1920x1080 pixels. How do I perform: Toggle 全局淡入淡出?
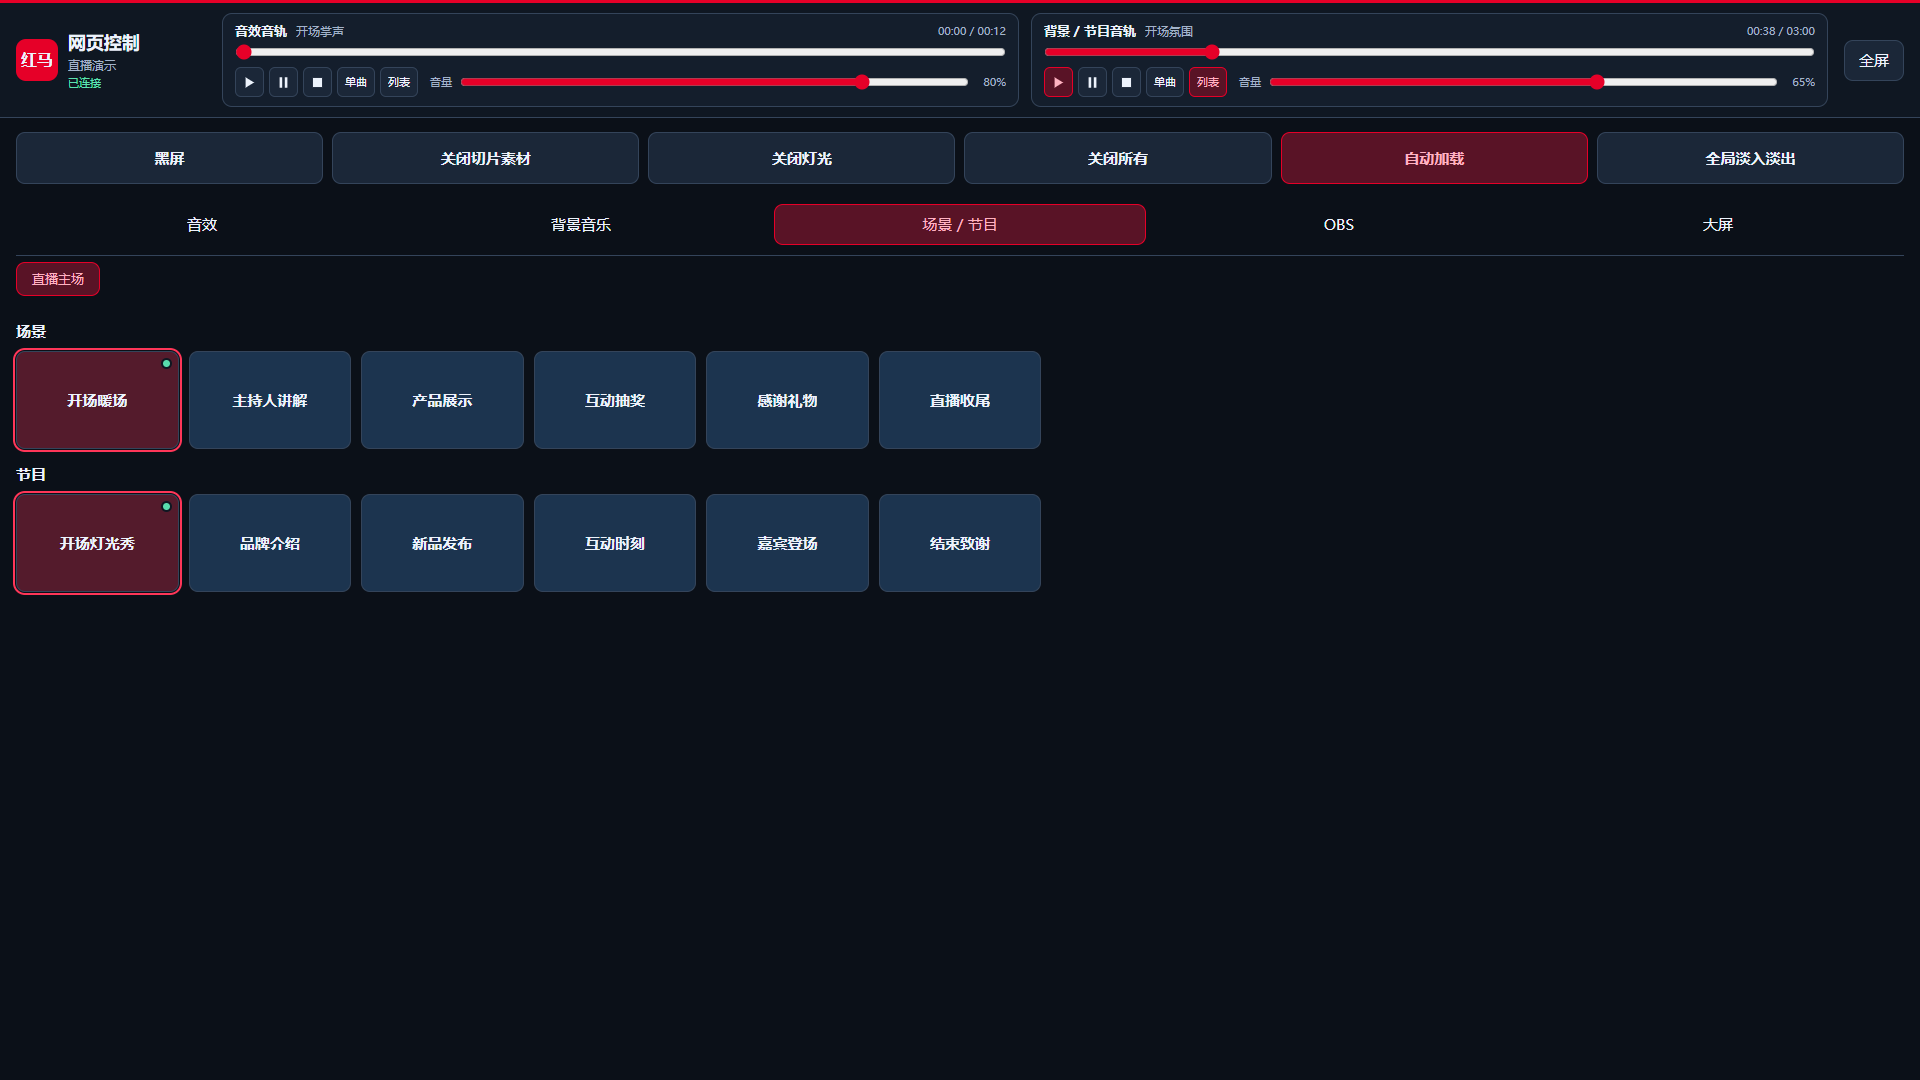coord(1750,158)
